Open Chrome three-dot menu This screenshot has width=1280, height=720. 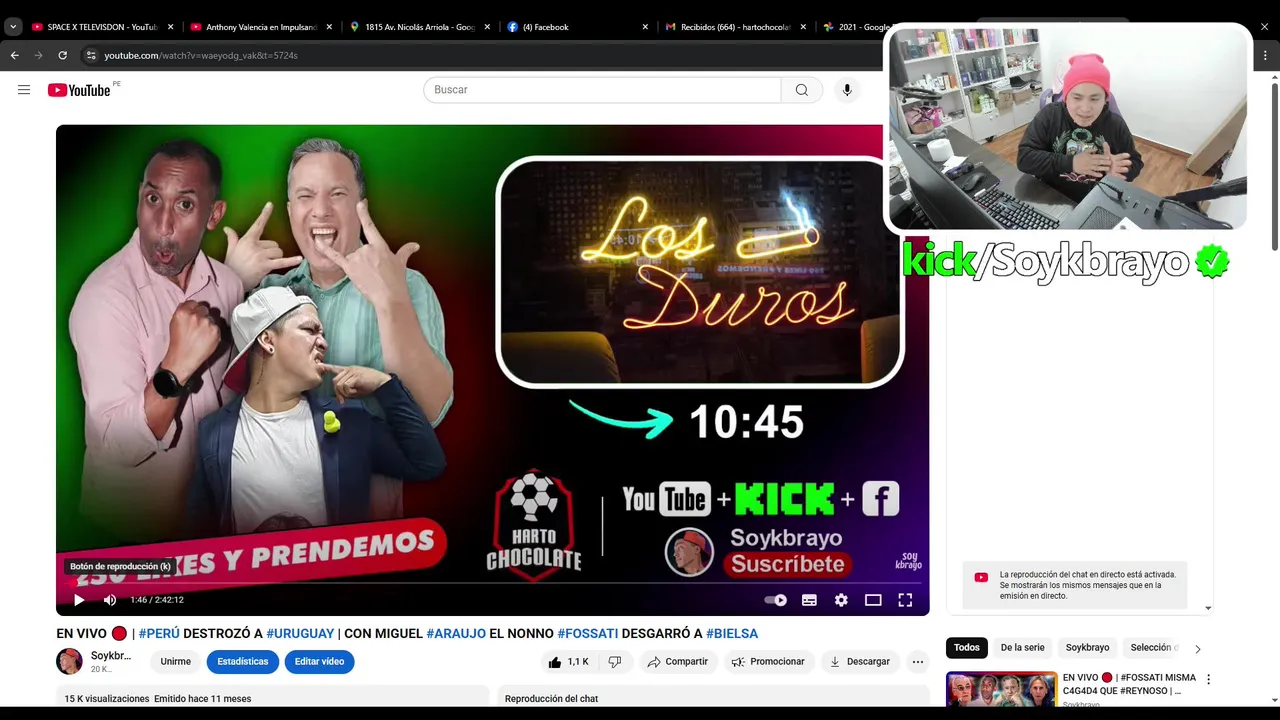click(1265, 56)
